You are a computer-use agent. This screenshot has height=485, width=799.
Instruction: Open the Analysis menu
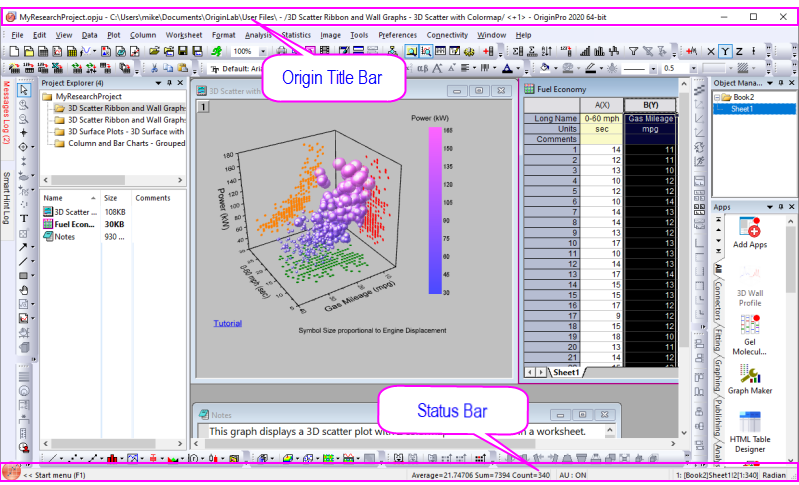257,35
